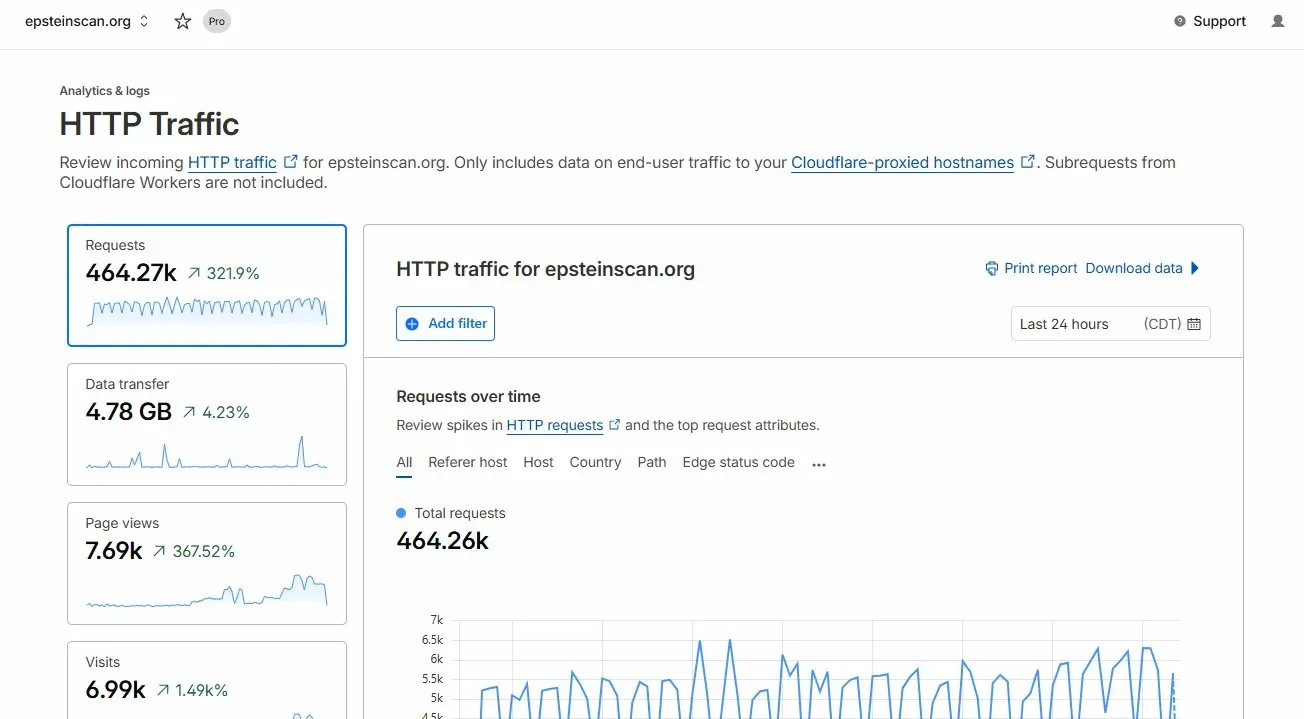Click the 6.5k y-axis label

point(432,640)
